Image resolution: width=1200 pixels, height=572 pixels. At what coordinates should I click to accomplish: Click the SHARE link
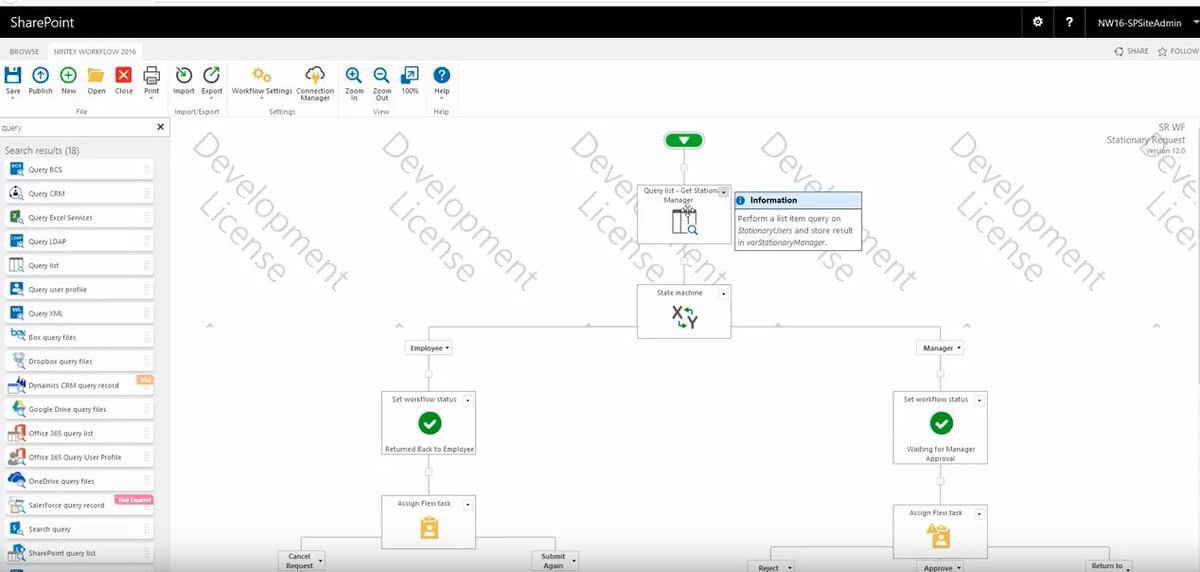point(1132,51)
